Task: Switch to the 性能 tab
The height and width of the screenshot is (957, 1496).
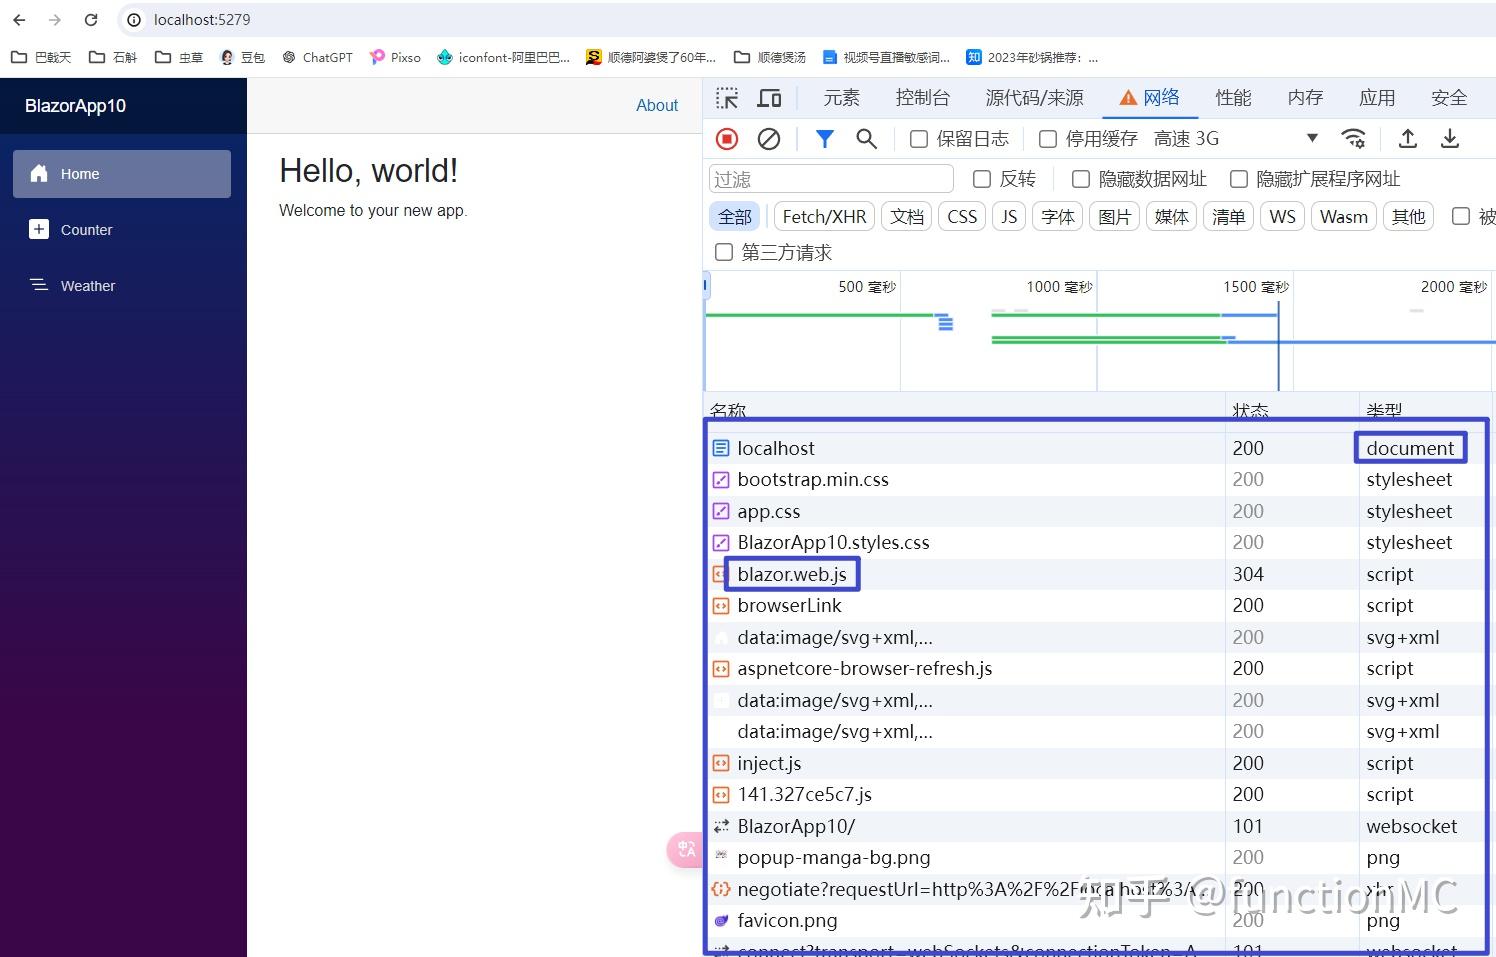Action: coord(1233,97)
